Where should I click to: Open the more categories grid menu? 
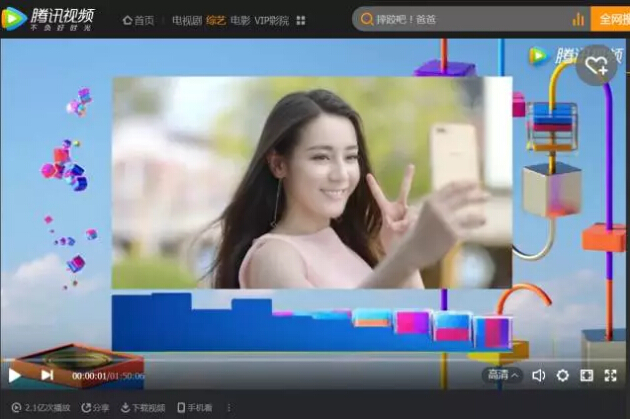pyautogui.click(x=301, y=20)
